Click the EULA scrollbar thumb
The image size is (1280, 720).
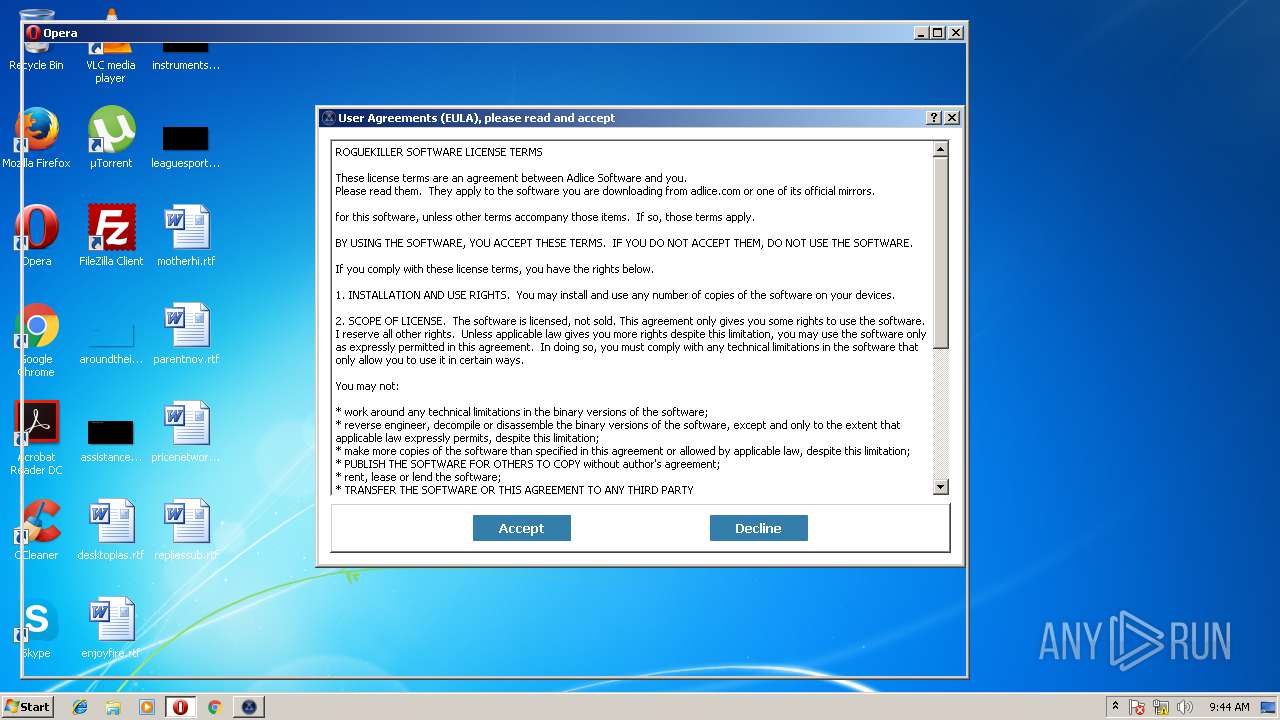coord(940,253)
